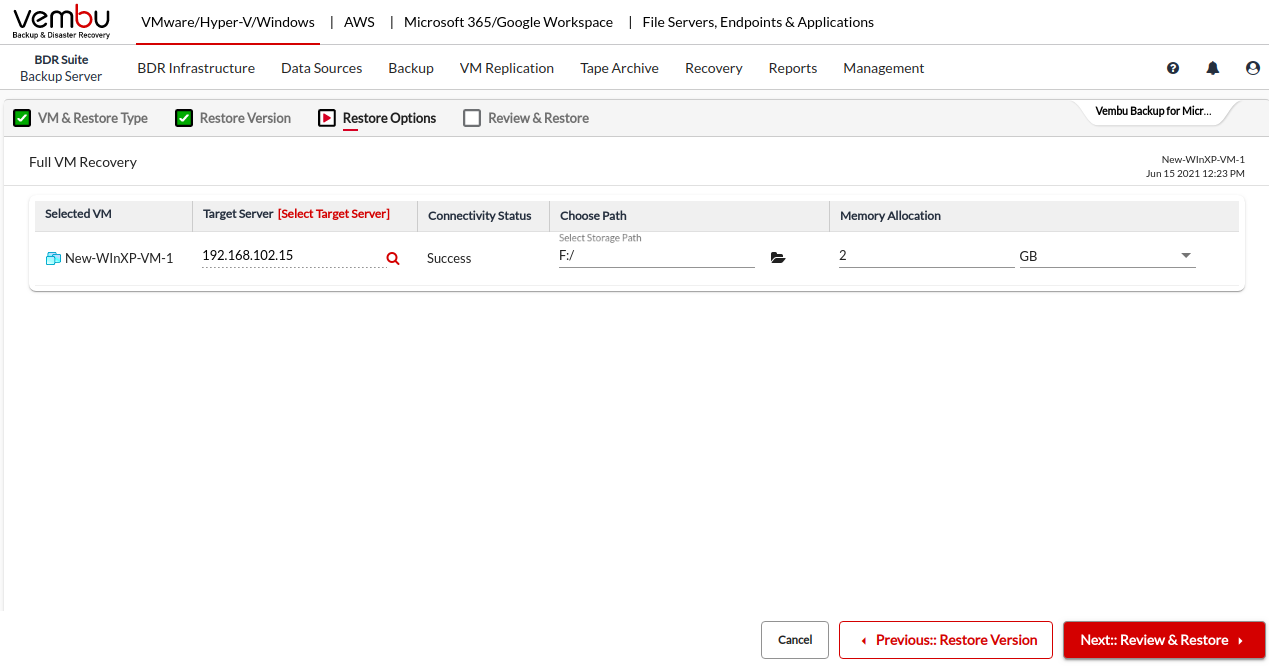The width and height of the screenshot is (1269, 667).
Task: Click the memory allocation value field
Action: pyautogui.click(x=925, y=256)
